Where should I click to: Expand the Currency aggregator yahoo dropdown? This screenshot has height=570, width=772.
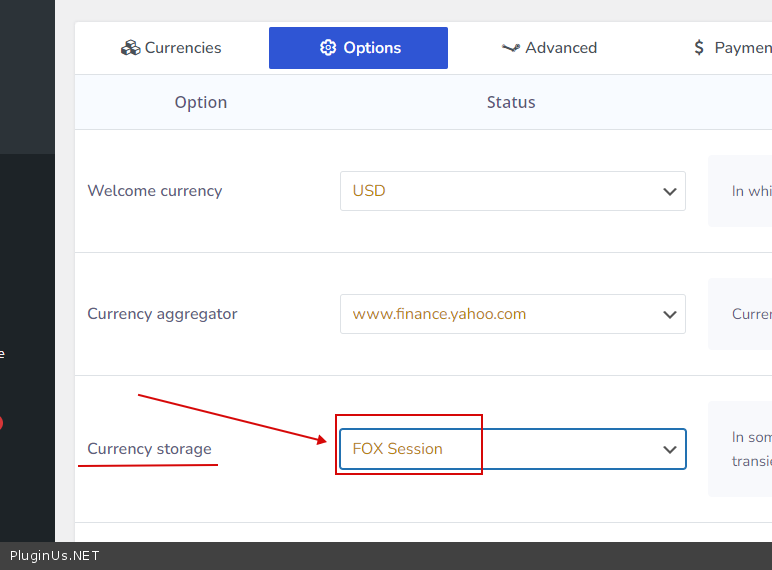click(512, 314)
